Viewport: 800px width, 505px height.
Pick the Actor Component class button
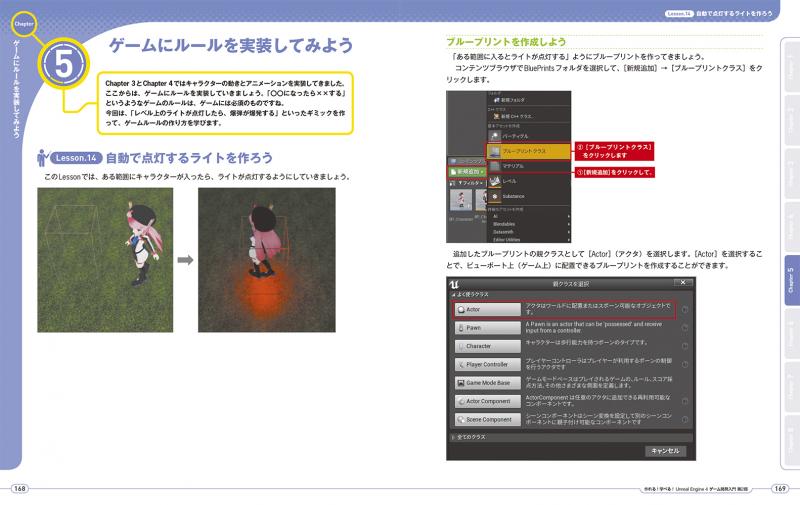pos(487,401)
